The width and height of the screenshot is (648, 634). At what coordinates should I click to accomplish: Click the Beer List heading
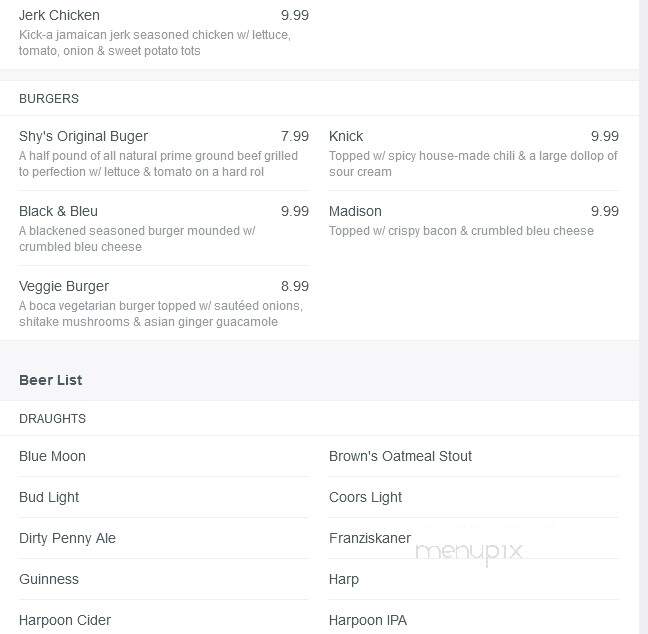(x=50, y=380)
